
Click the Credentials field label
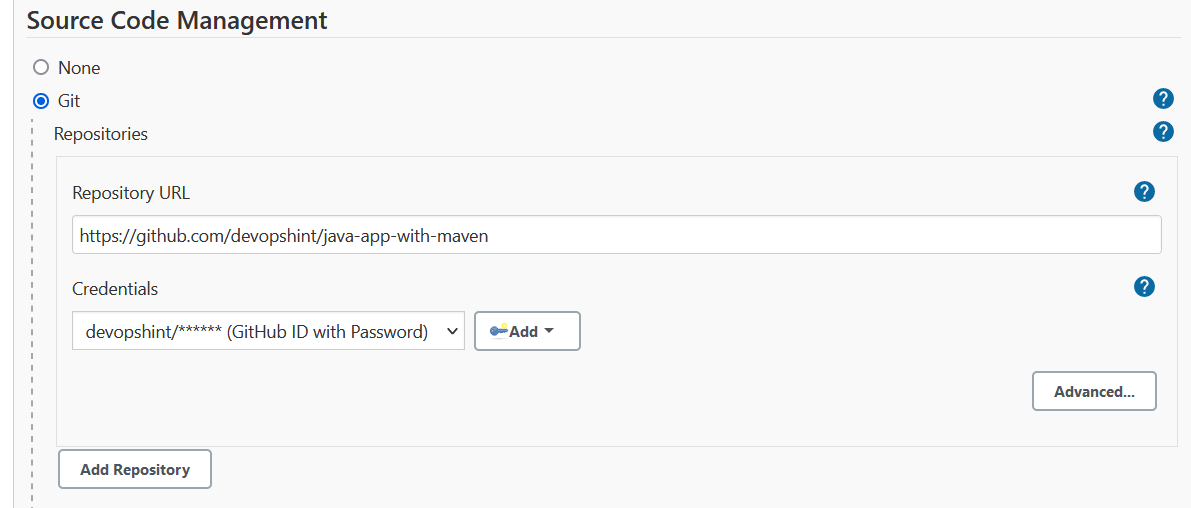115,289
